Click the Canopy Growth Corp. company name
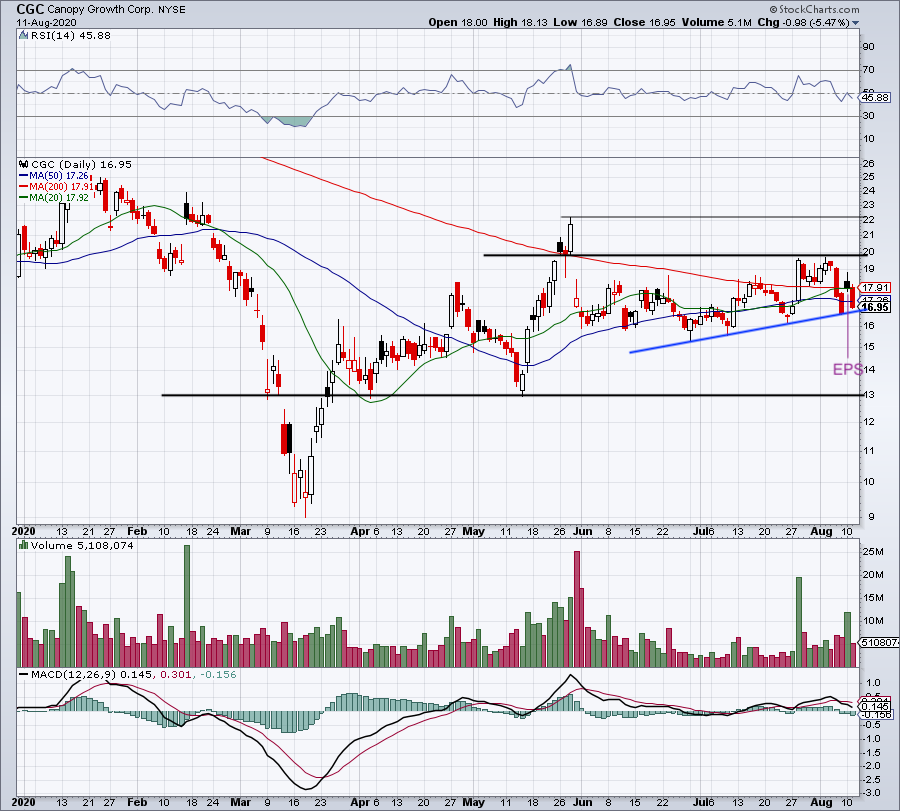The image size is (900, 811). point(101,10)
